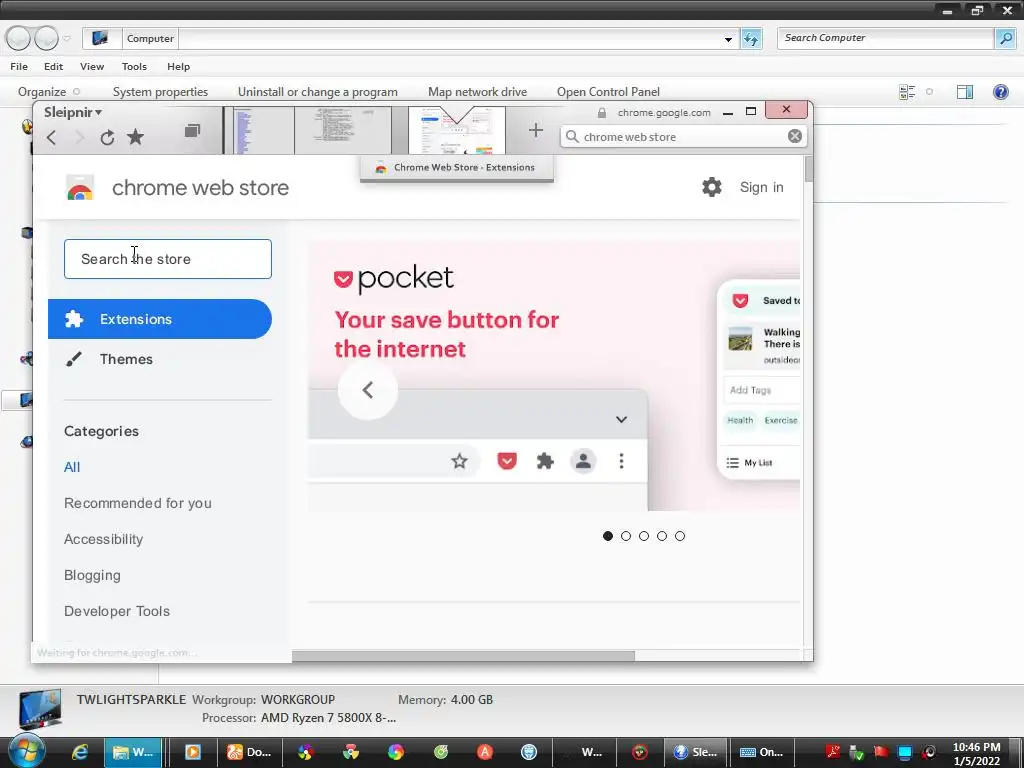The height and width of the screenshot is (768, 1024).
Task: Click the Chrome Web Store logo
Action: click(80, 187)
